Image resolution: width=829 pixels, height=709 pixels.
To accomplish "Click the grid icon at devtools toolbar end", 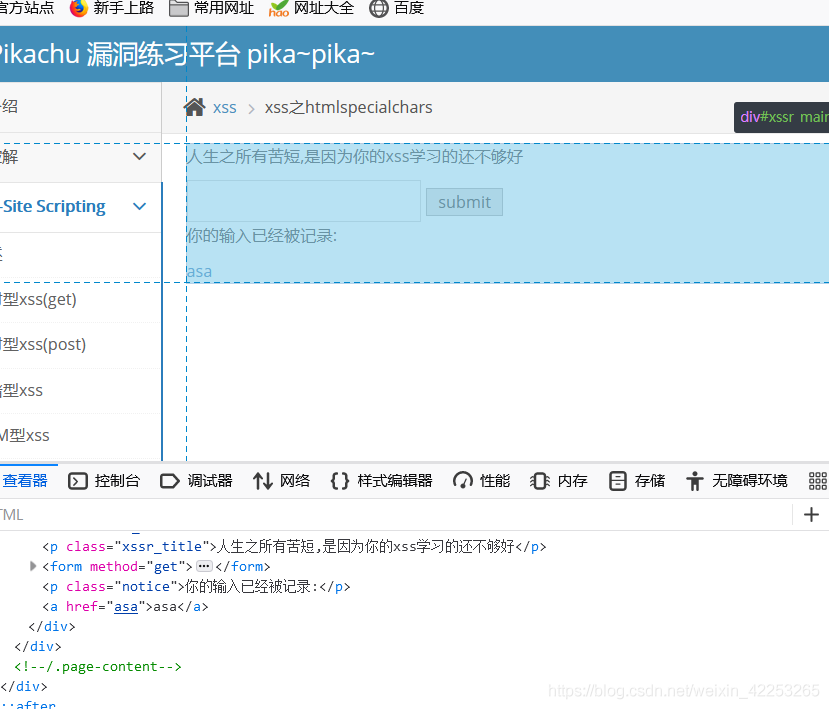I will (818, 481).
